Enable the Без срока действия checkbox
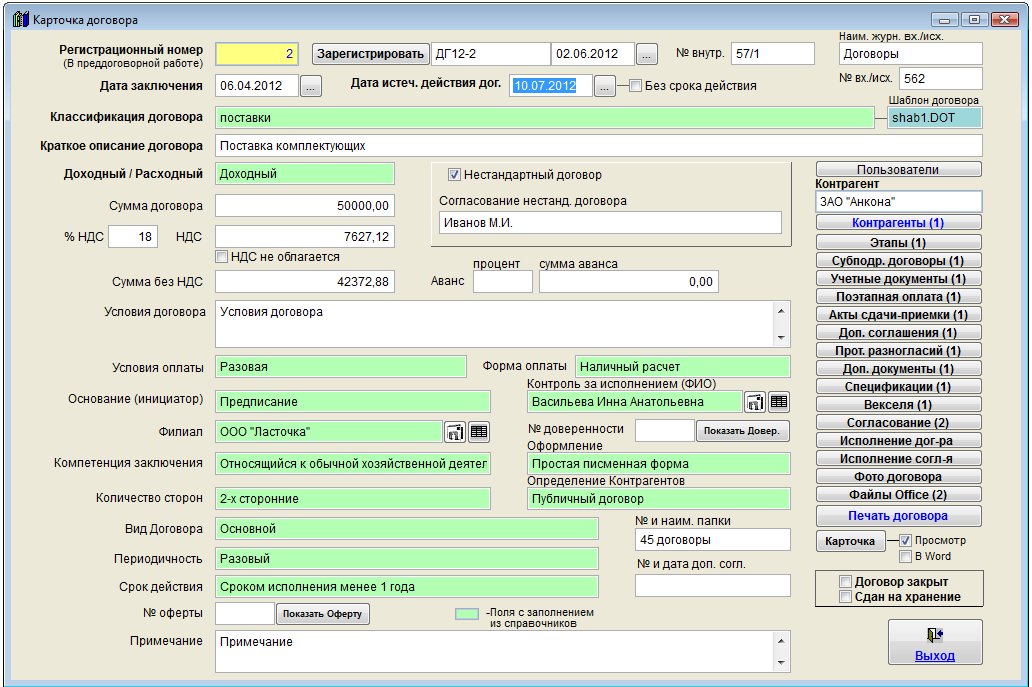This screenshot has height=687, width=1032. (x=635, y=86)
